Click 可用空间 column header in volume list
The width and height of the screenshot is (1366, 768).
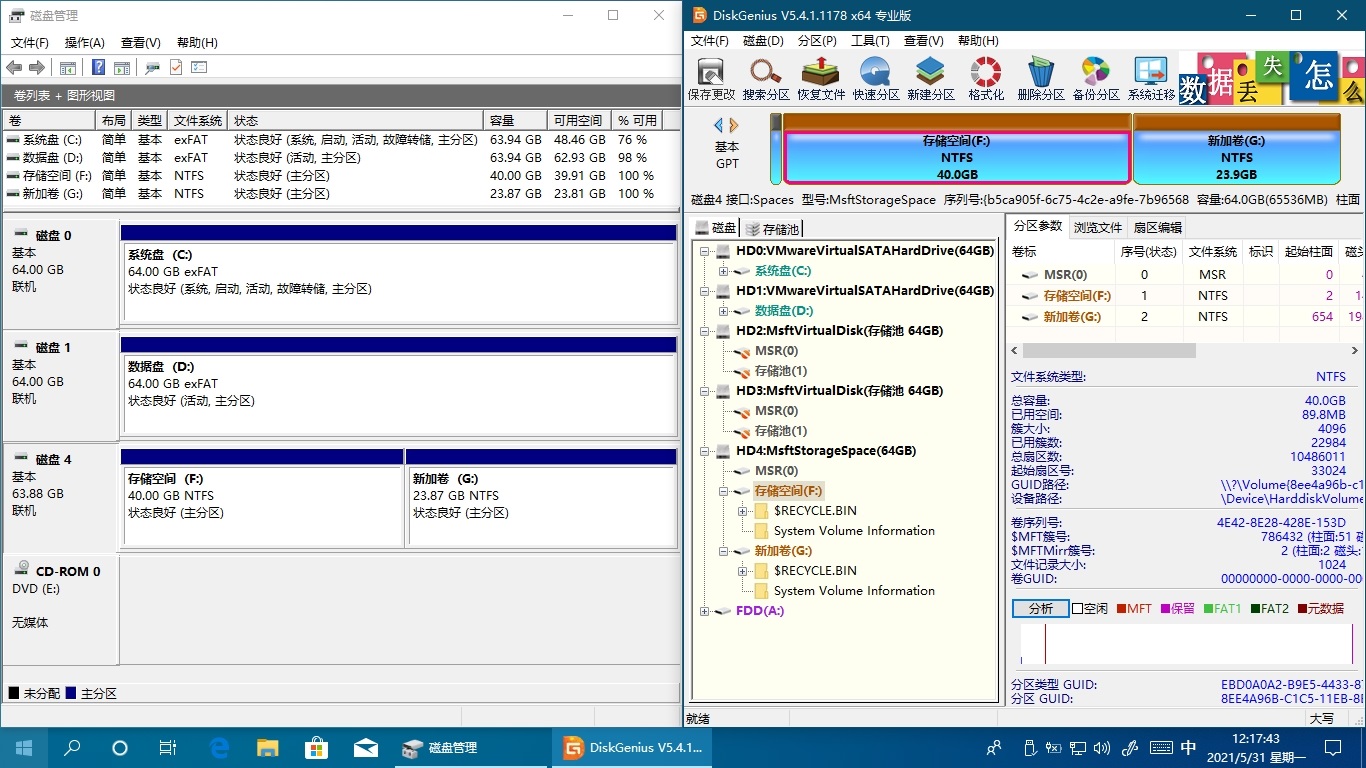pyautogui.click(x=580, y=120)
